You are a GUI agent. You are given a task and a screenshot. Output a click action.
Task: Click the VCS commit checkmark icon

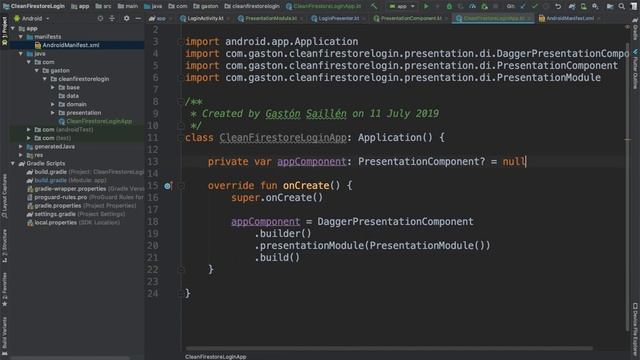[535, 6]
